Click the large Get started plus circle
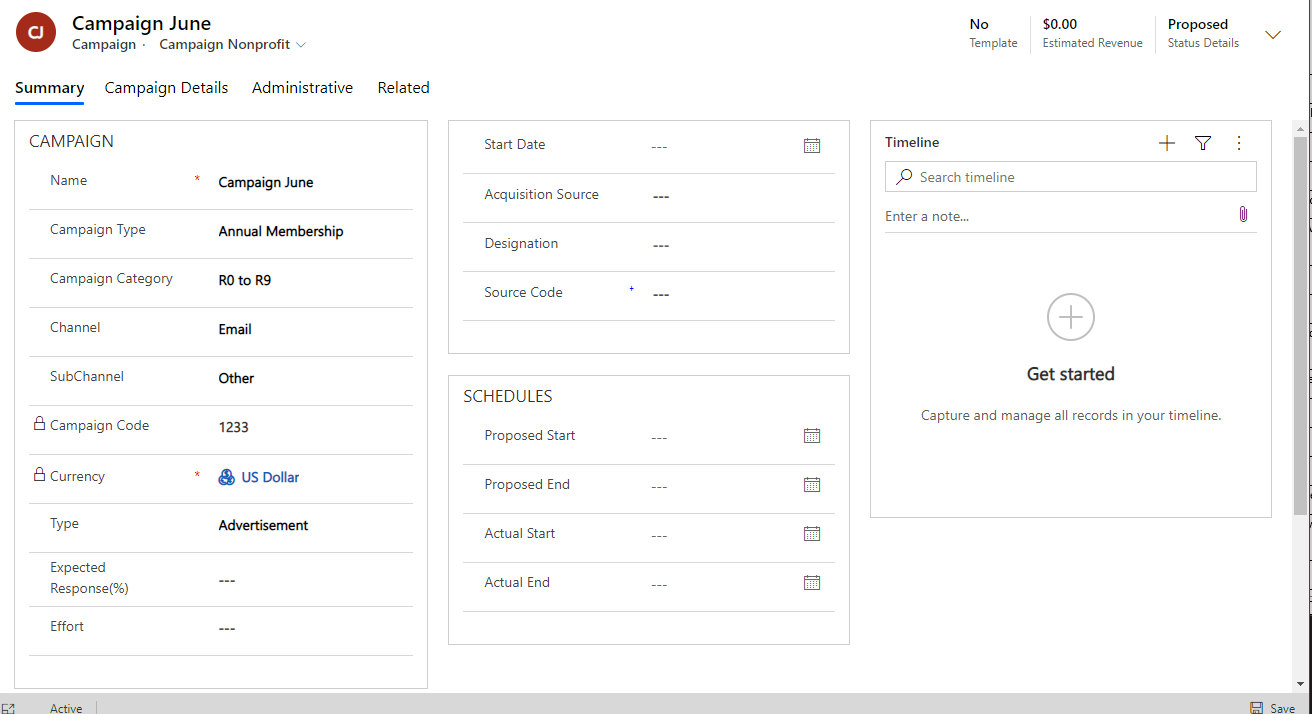This screenshot has height=714, width=1312. pos(1071,318)
